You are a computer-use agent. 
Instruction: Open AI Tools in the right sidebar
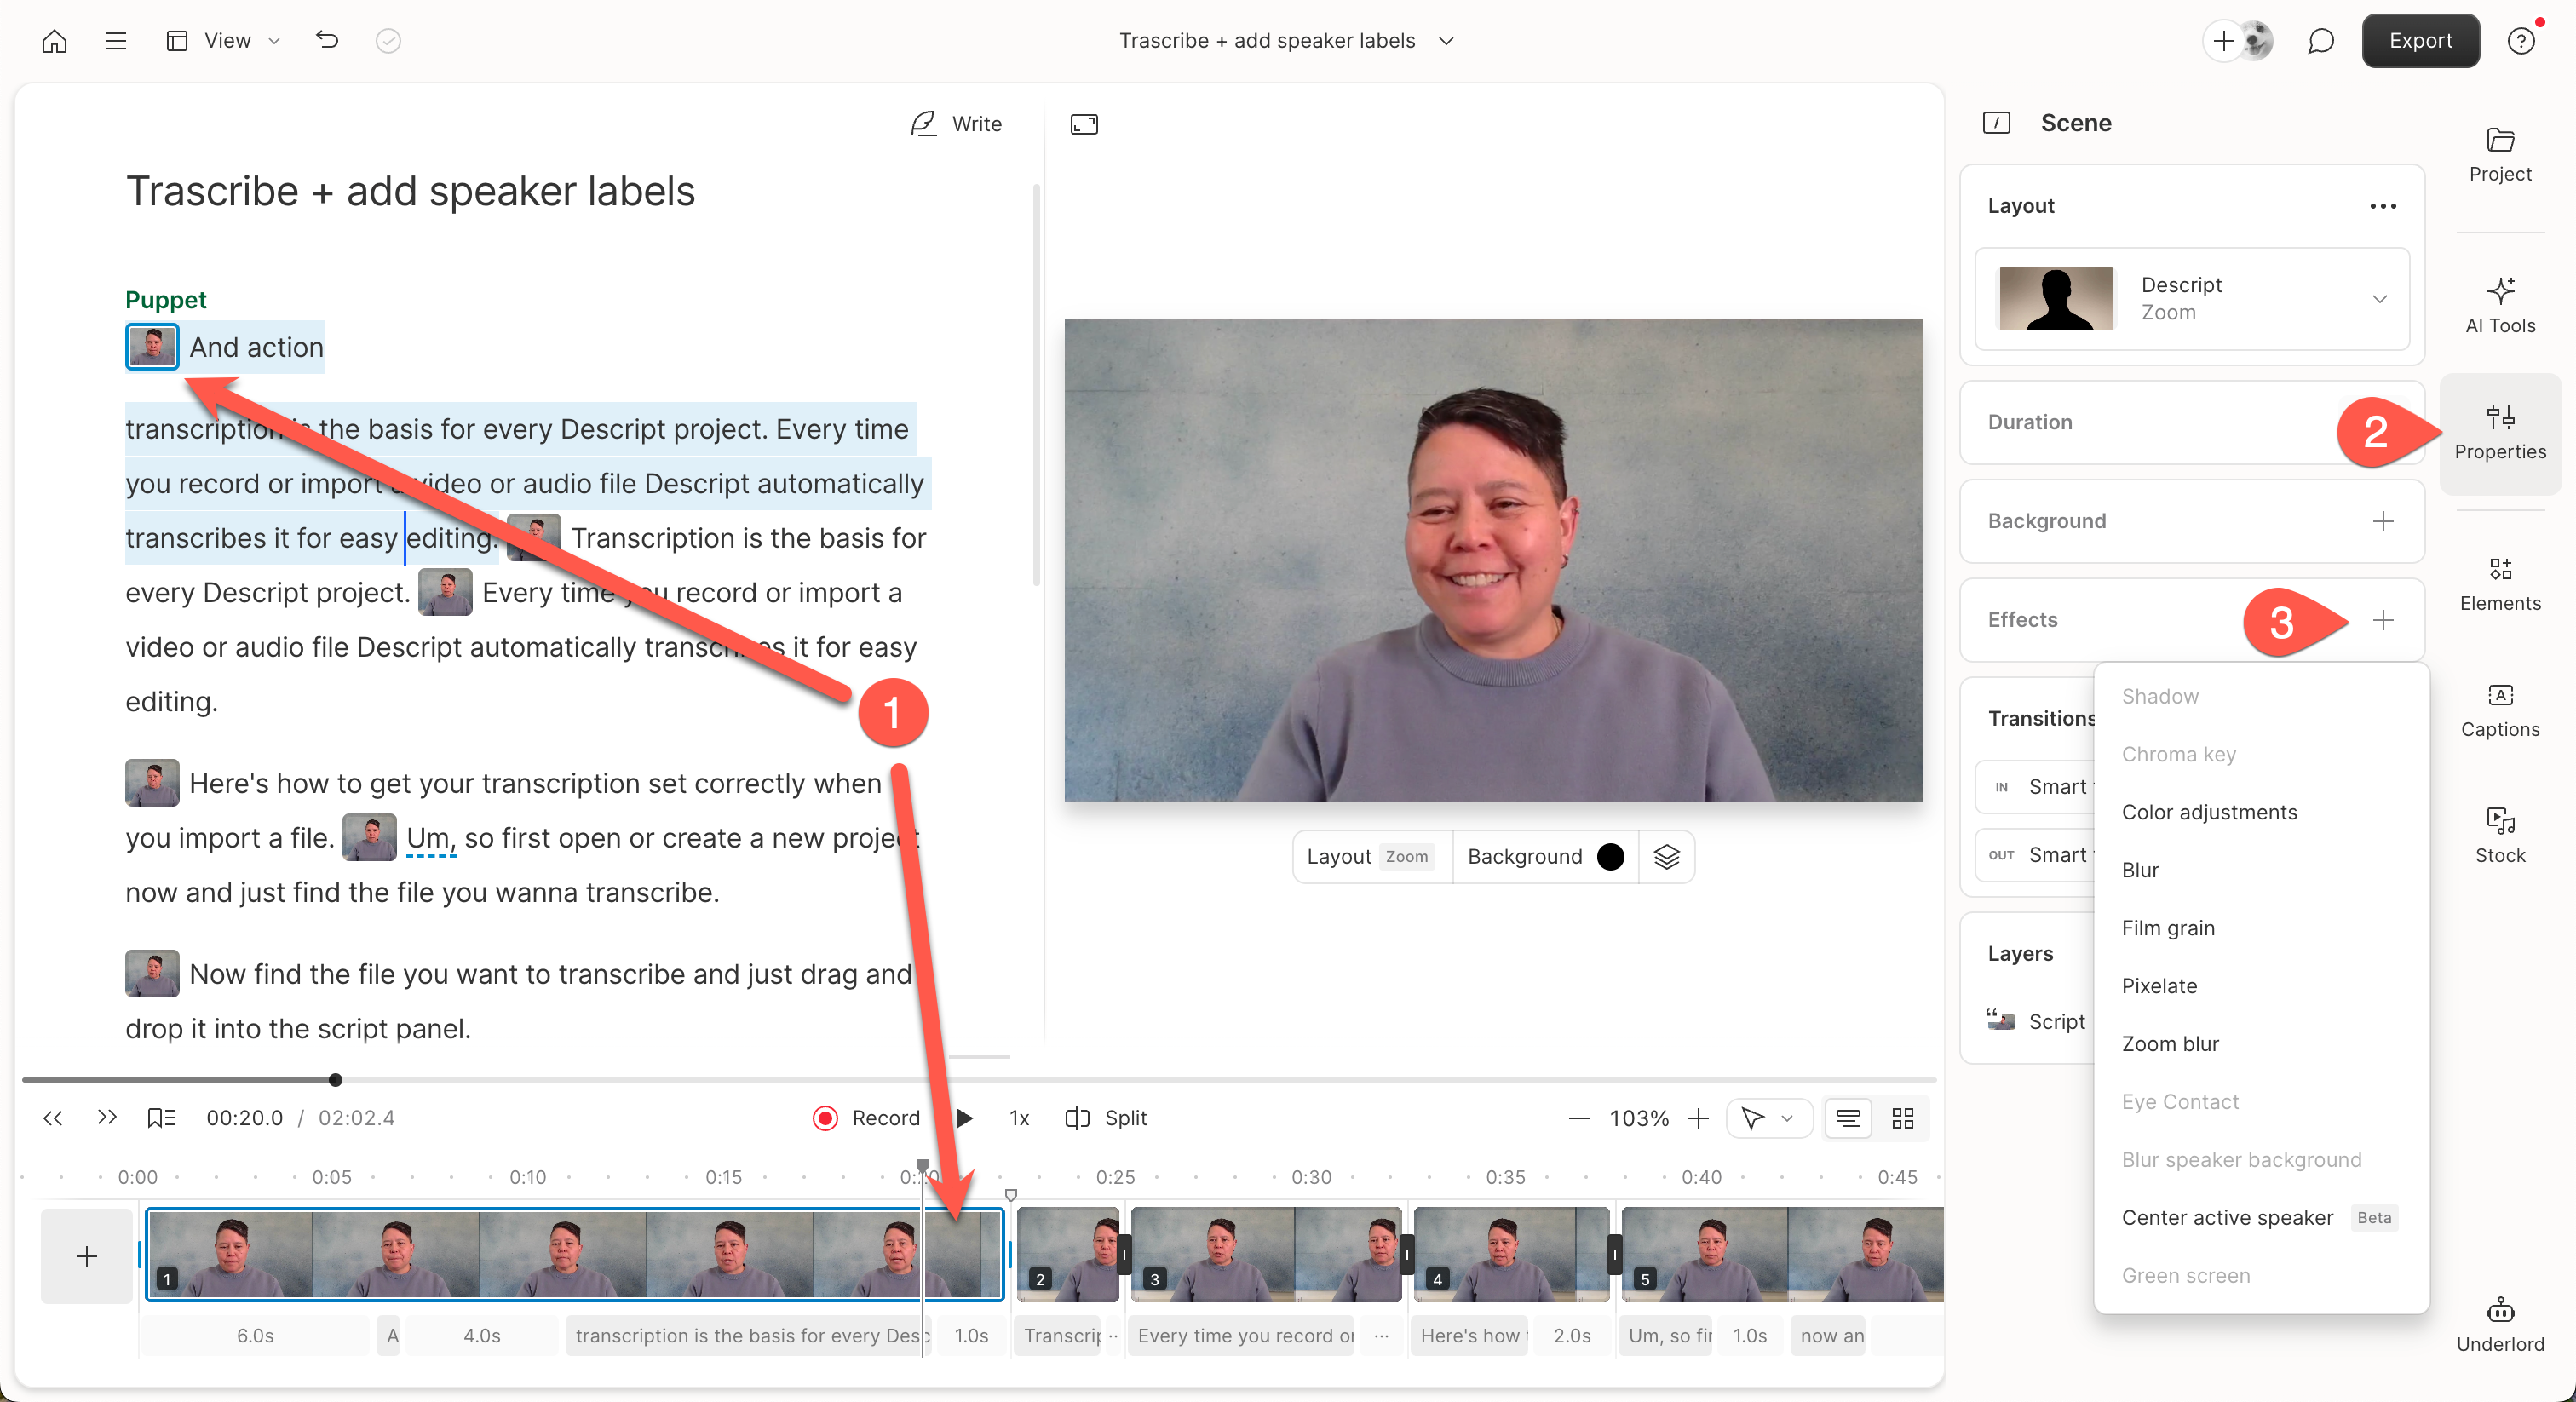2499,305
